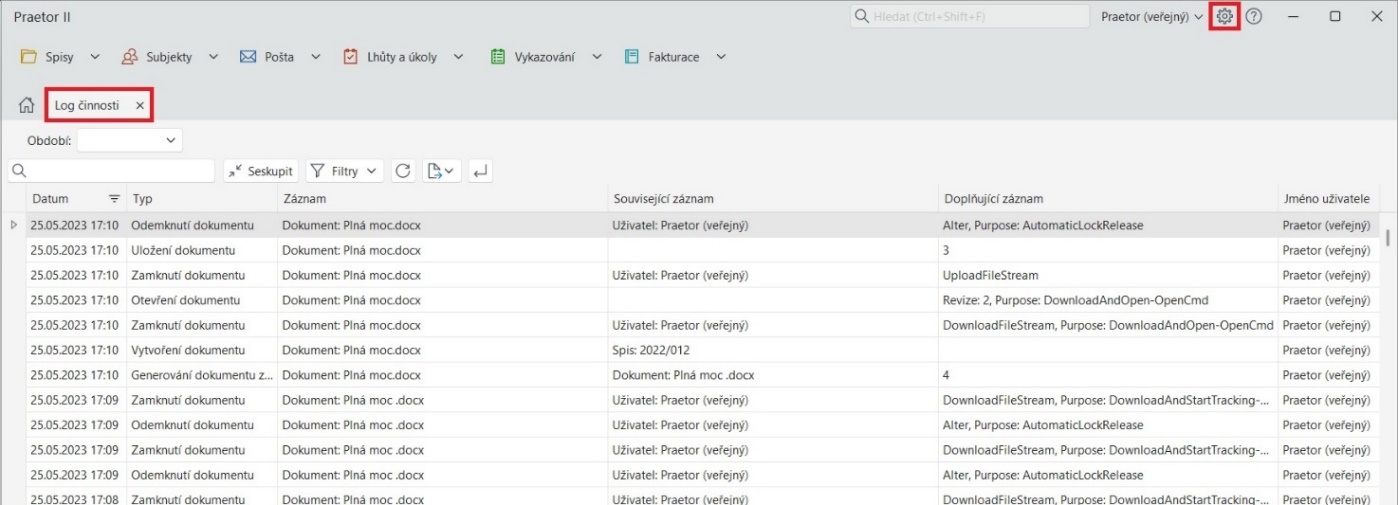Open the Pošta menu

click(x=279, y=57)
